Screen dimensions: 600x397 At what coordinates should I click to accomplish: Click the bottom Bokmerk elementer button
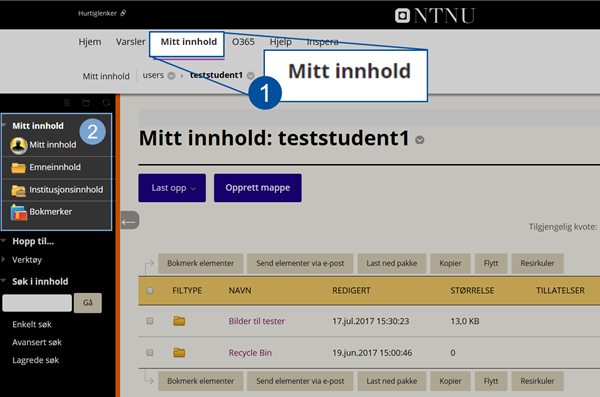tap(201, 381)
